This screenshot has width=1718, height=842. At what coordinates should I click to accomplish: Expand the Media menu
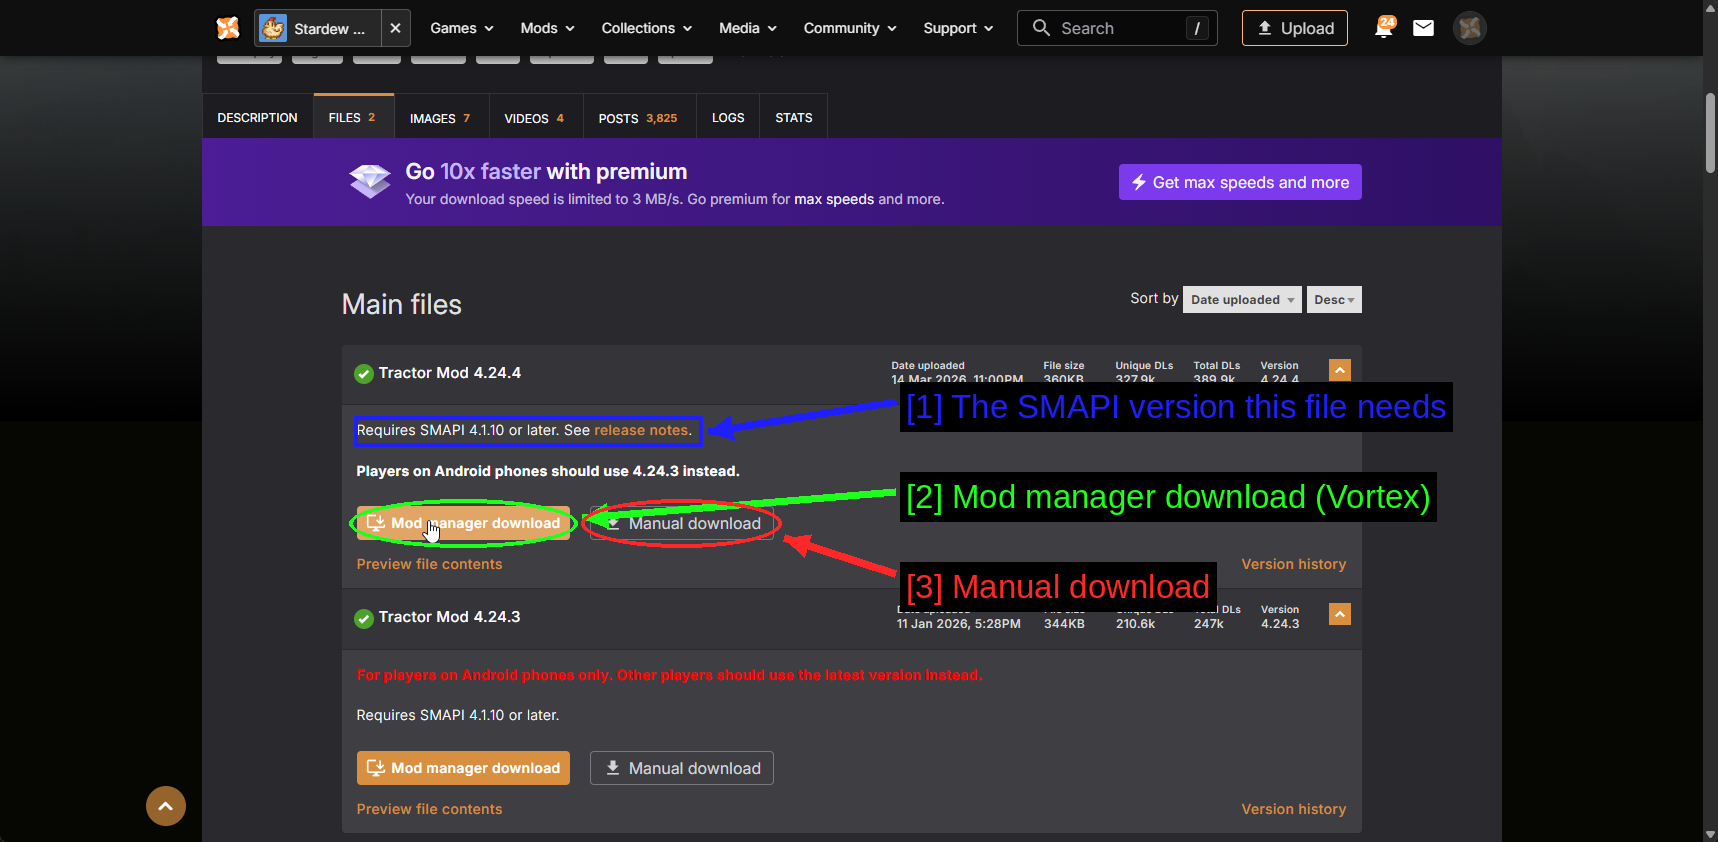748,28
